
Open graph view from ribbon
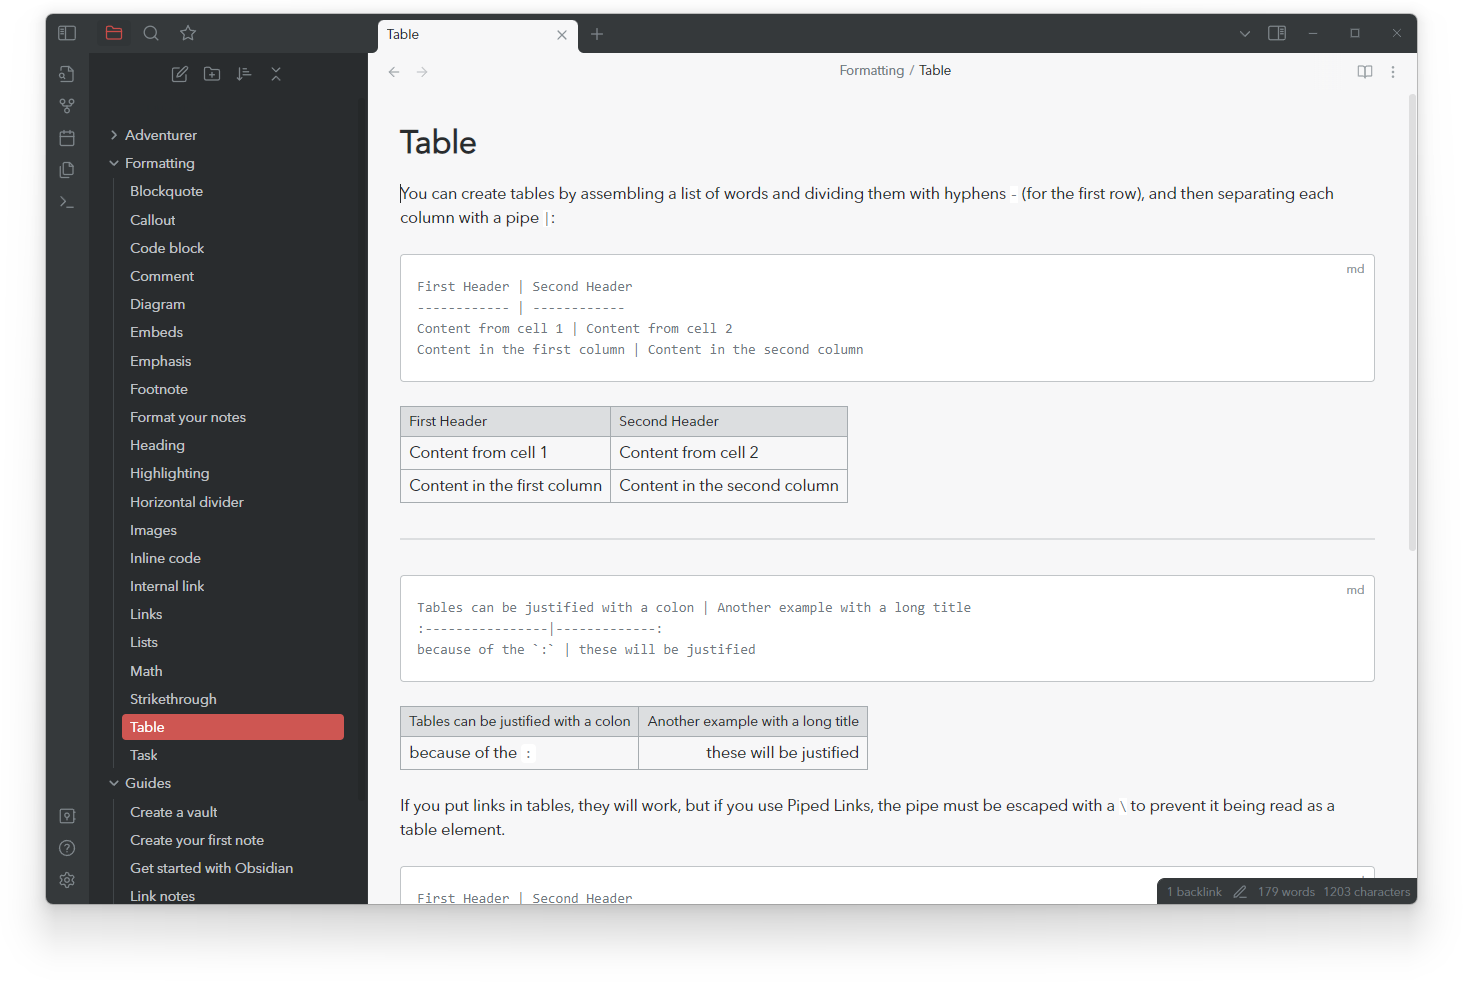coord(67,106)
